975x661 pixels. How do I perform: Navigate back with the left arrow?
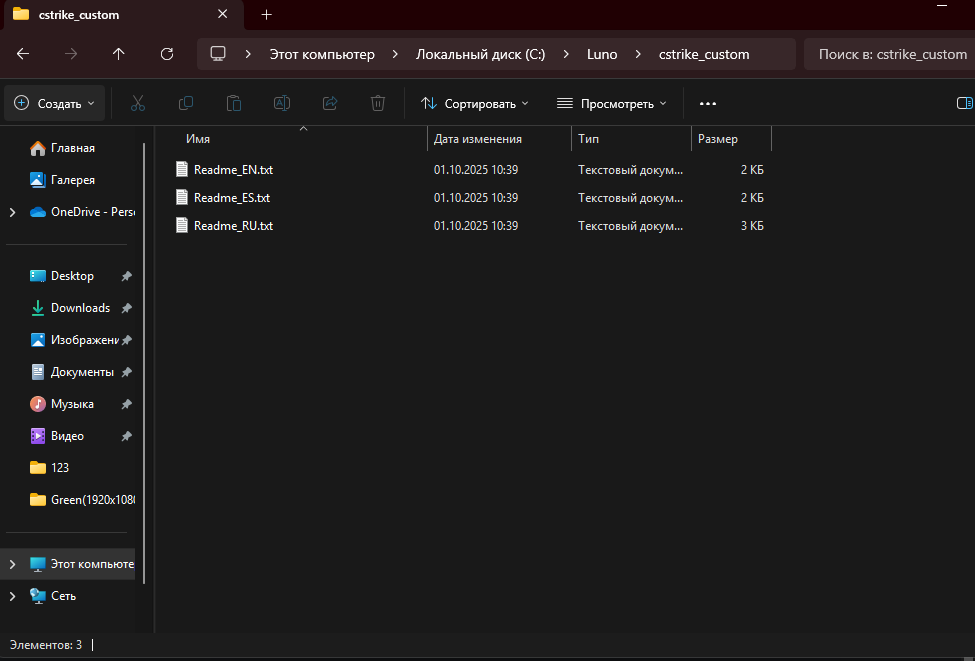point(23,54)
